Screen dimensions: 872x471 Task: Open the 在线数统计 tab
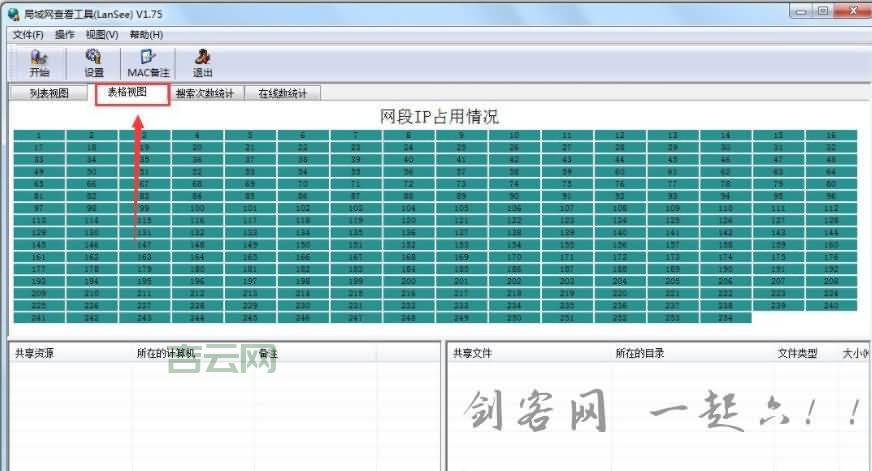pos(283,93)
